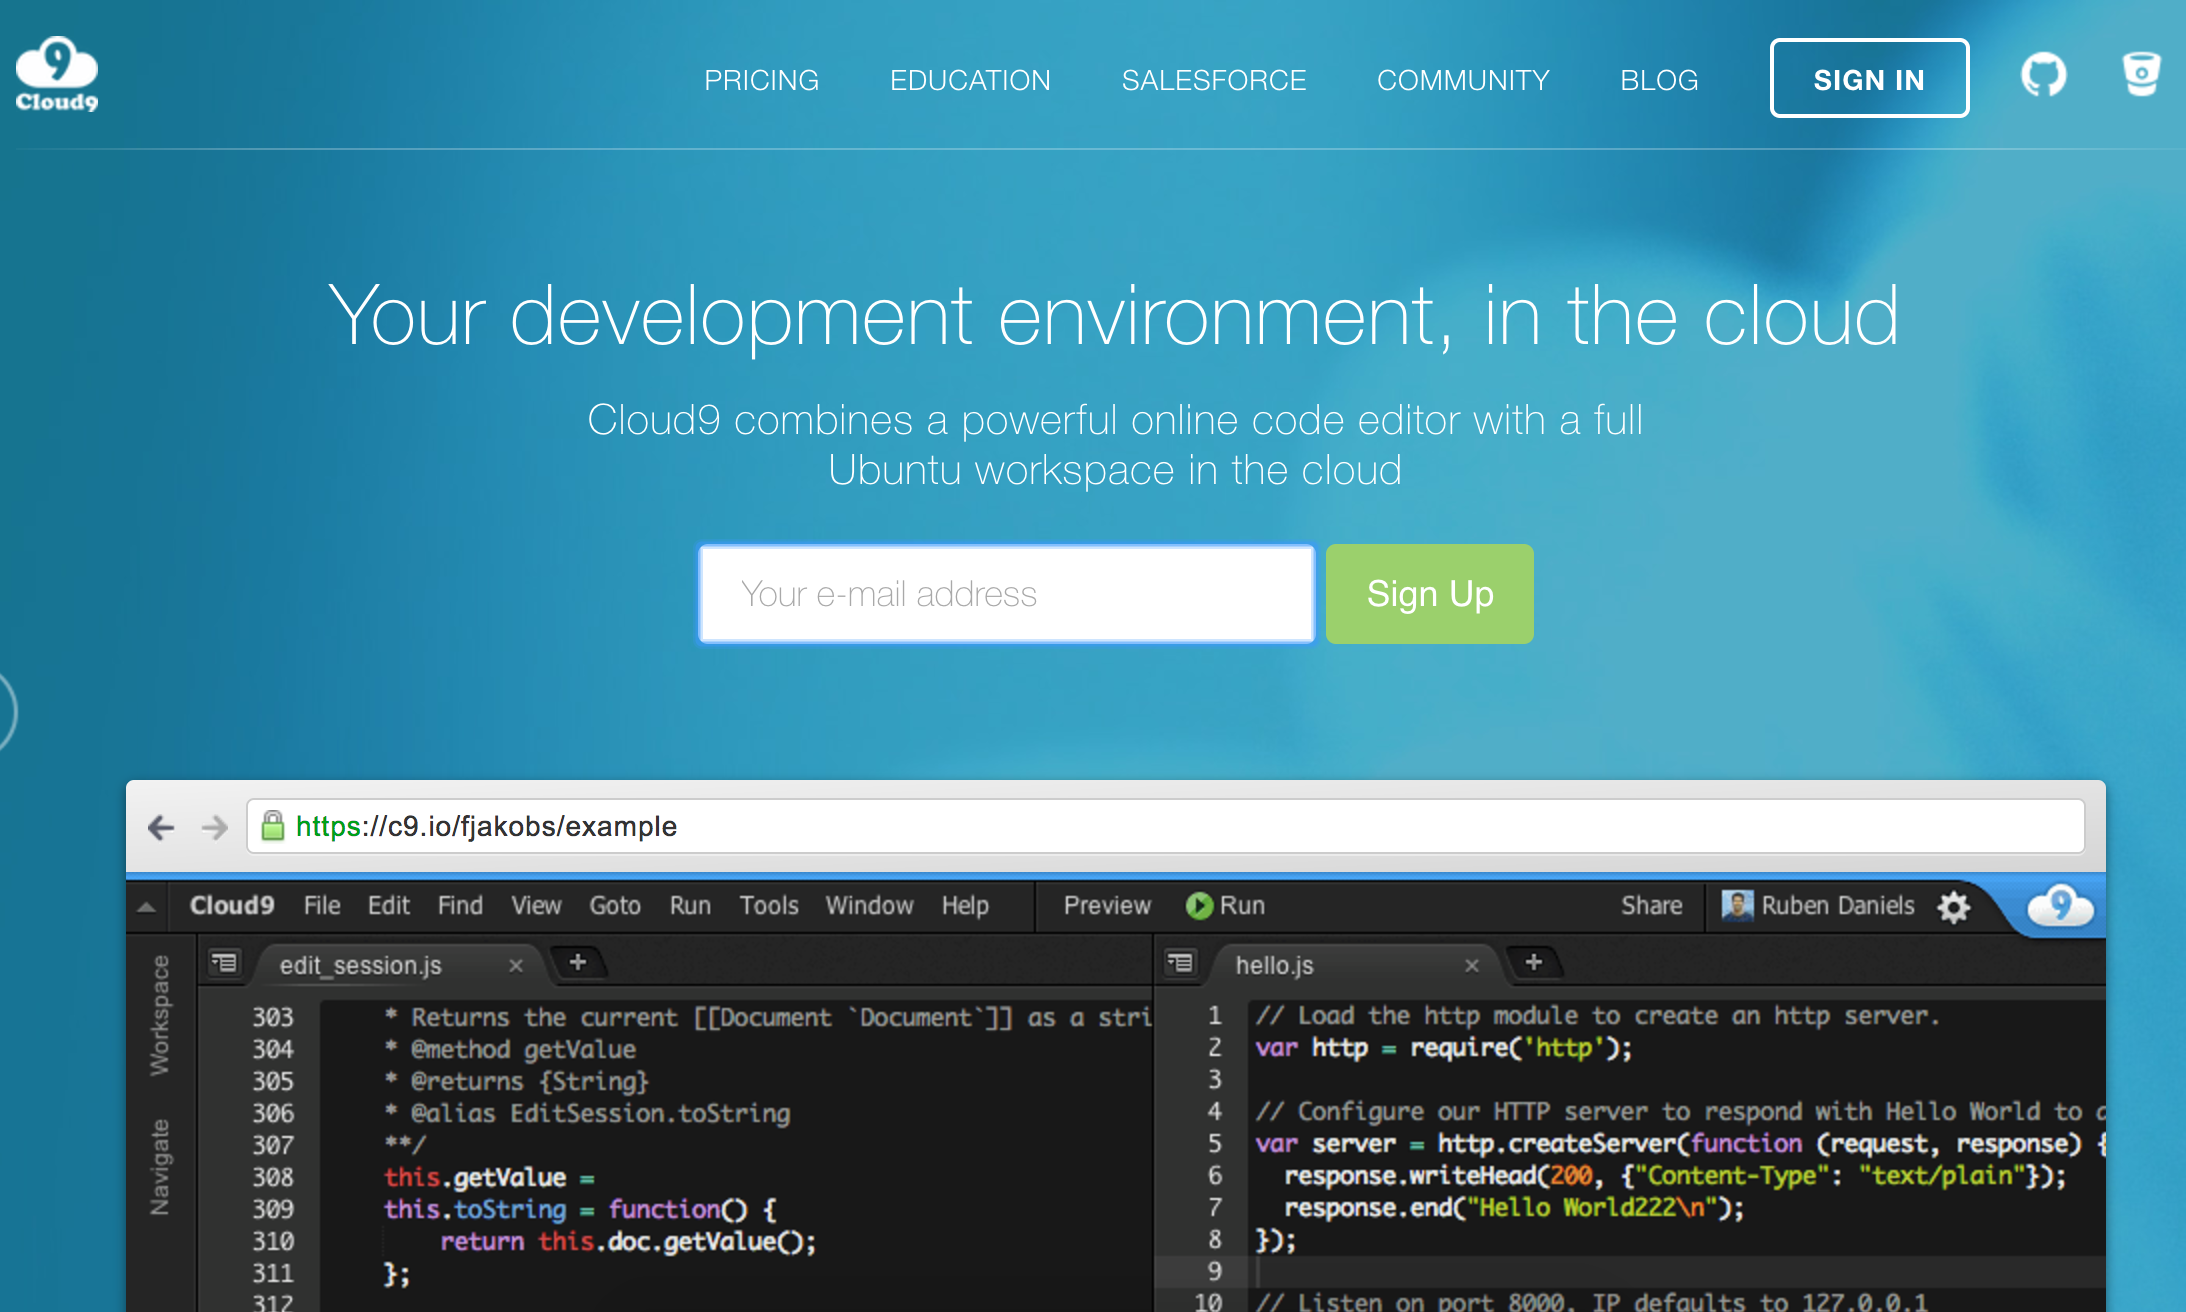Add a new tab next to hello.js

click(x=1533, y=962)
